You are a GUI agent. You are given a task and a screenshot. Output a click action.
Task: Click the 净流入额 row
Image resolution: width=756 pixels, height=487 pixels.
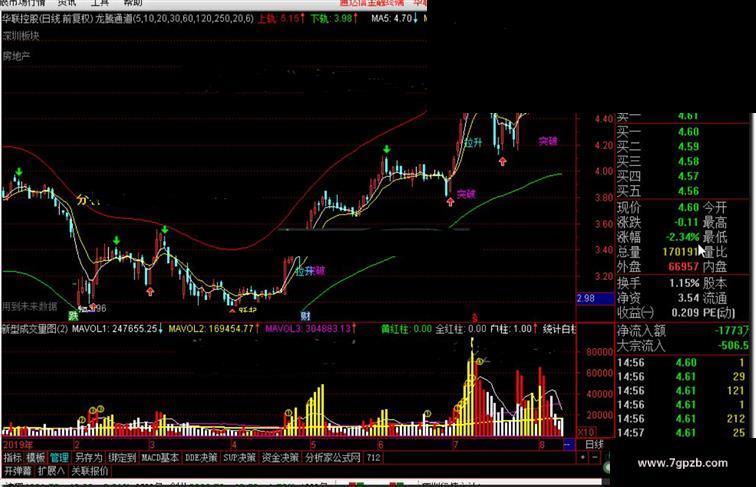pos(684,331)
